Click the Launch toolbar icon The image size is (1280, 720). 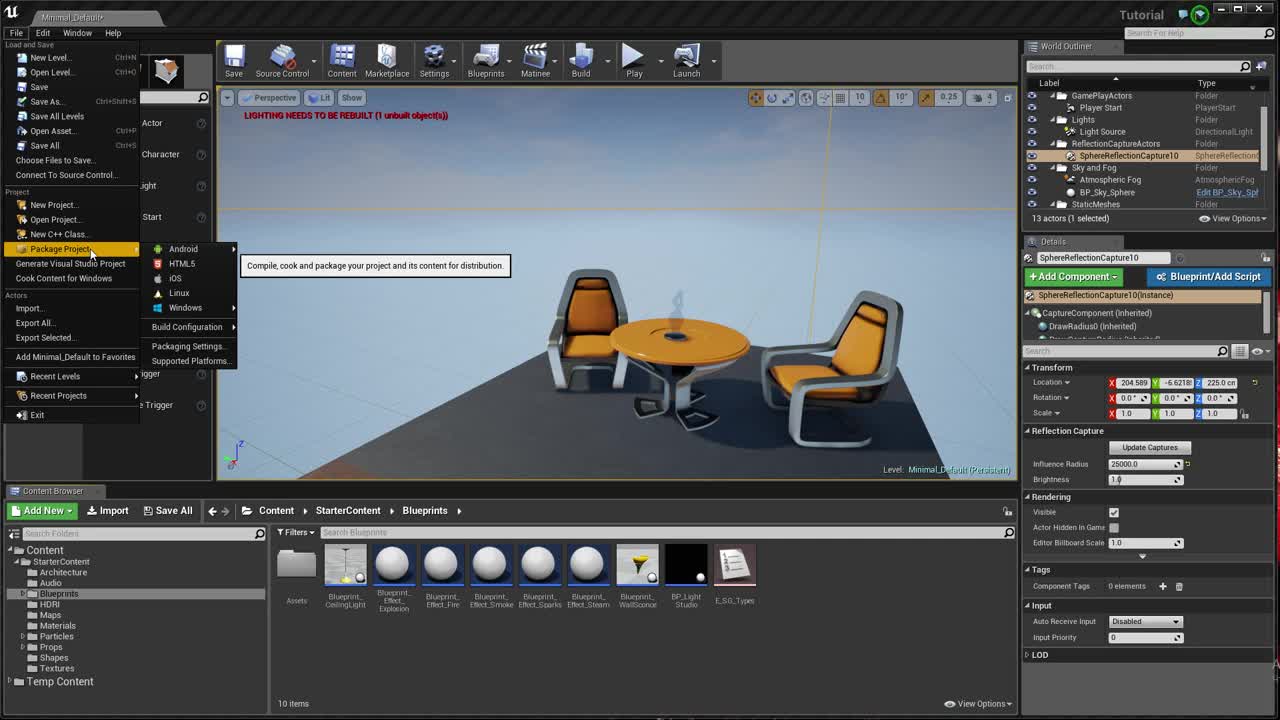[686, 61]
